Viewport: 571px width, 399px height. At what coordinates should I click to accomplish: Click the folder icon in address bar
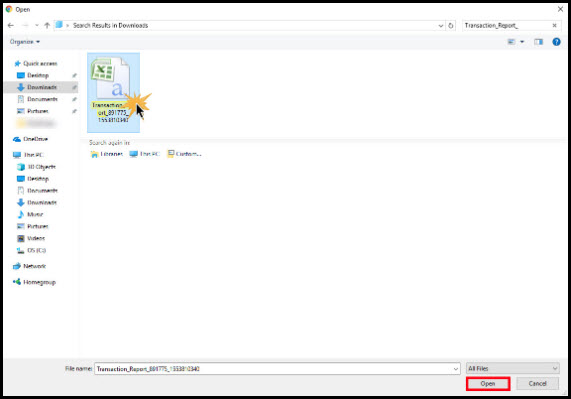coord(59,25)
